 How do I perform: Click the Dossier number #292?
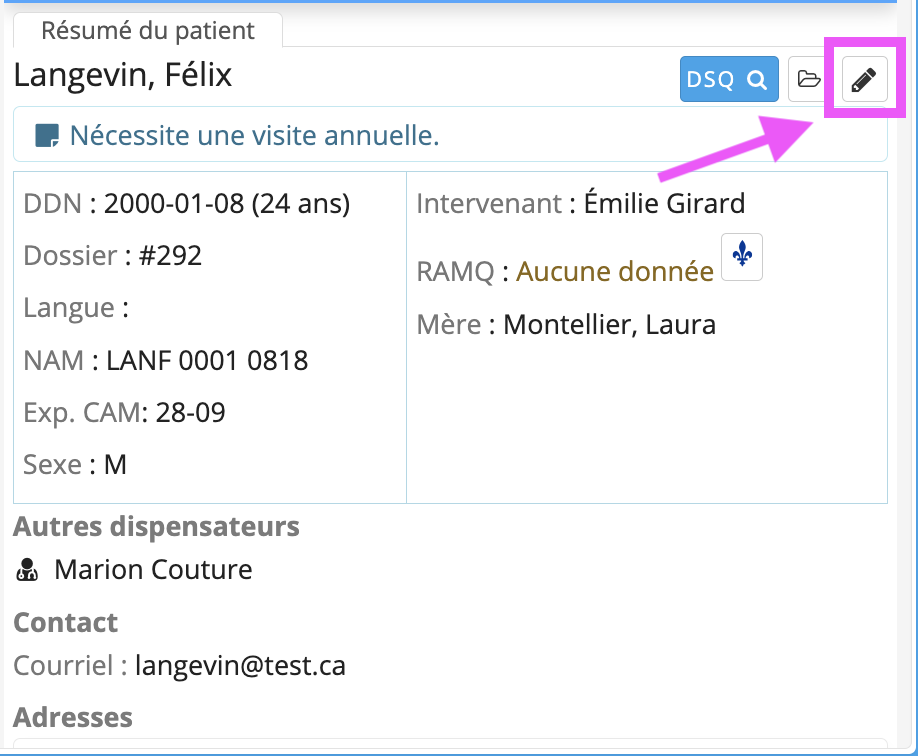point(170,255)
